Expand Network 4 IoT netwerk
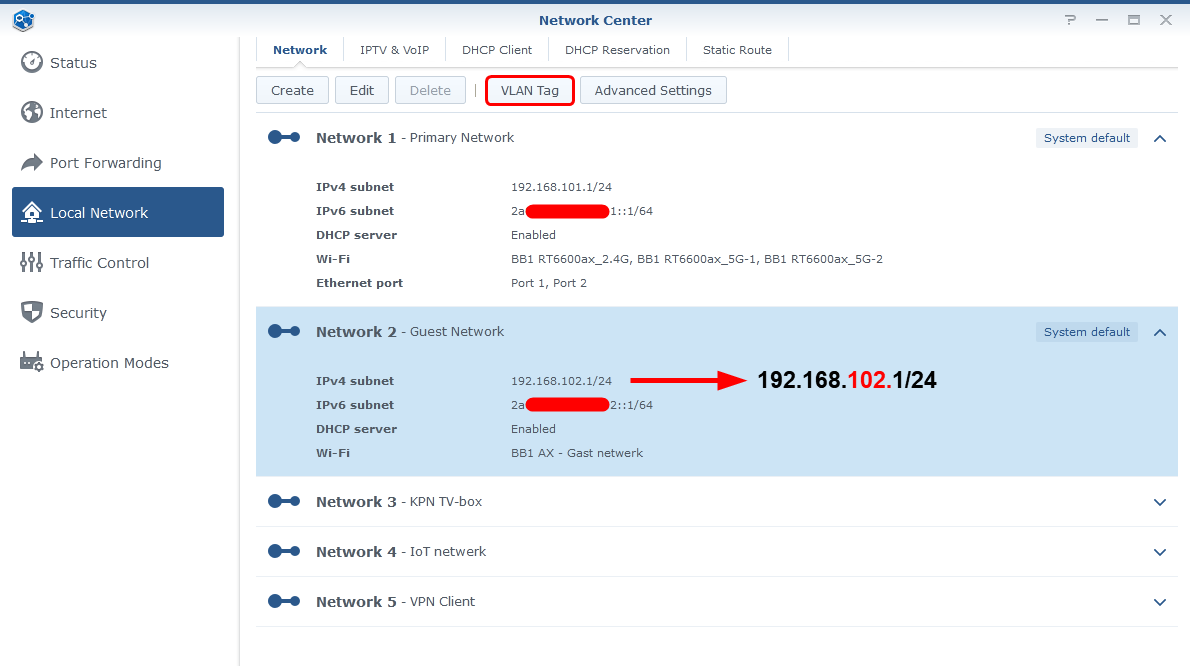 pos(1160,552)
